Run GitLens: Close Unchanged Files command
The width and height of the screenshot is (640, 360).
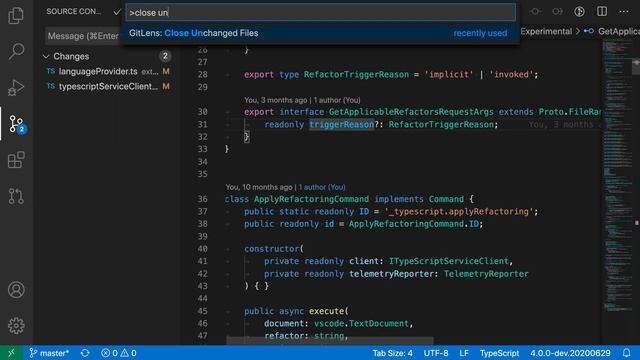click(320, 33)
